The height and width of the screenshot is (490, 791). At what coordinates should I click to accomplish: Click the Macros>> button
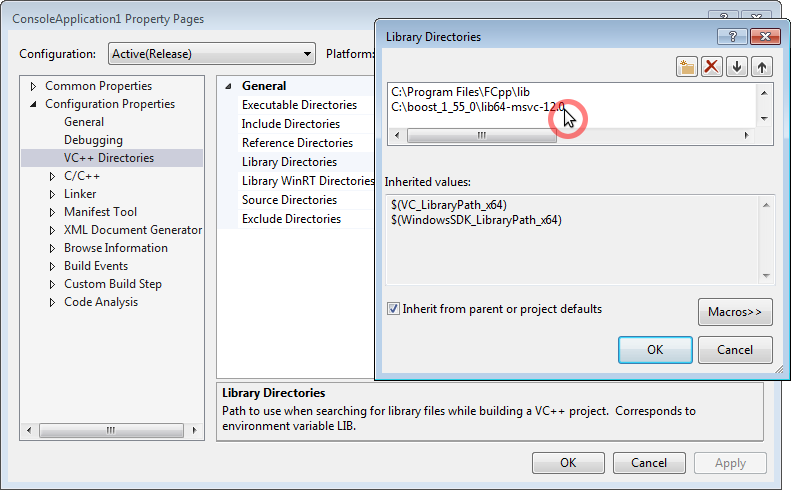734,312
